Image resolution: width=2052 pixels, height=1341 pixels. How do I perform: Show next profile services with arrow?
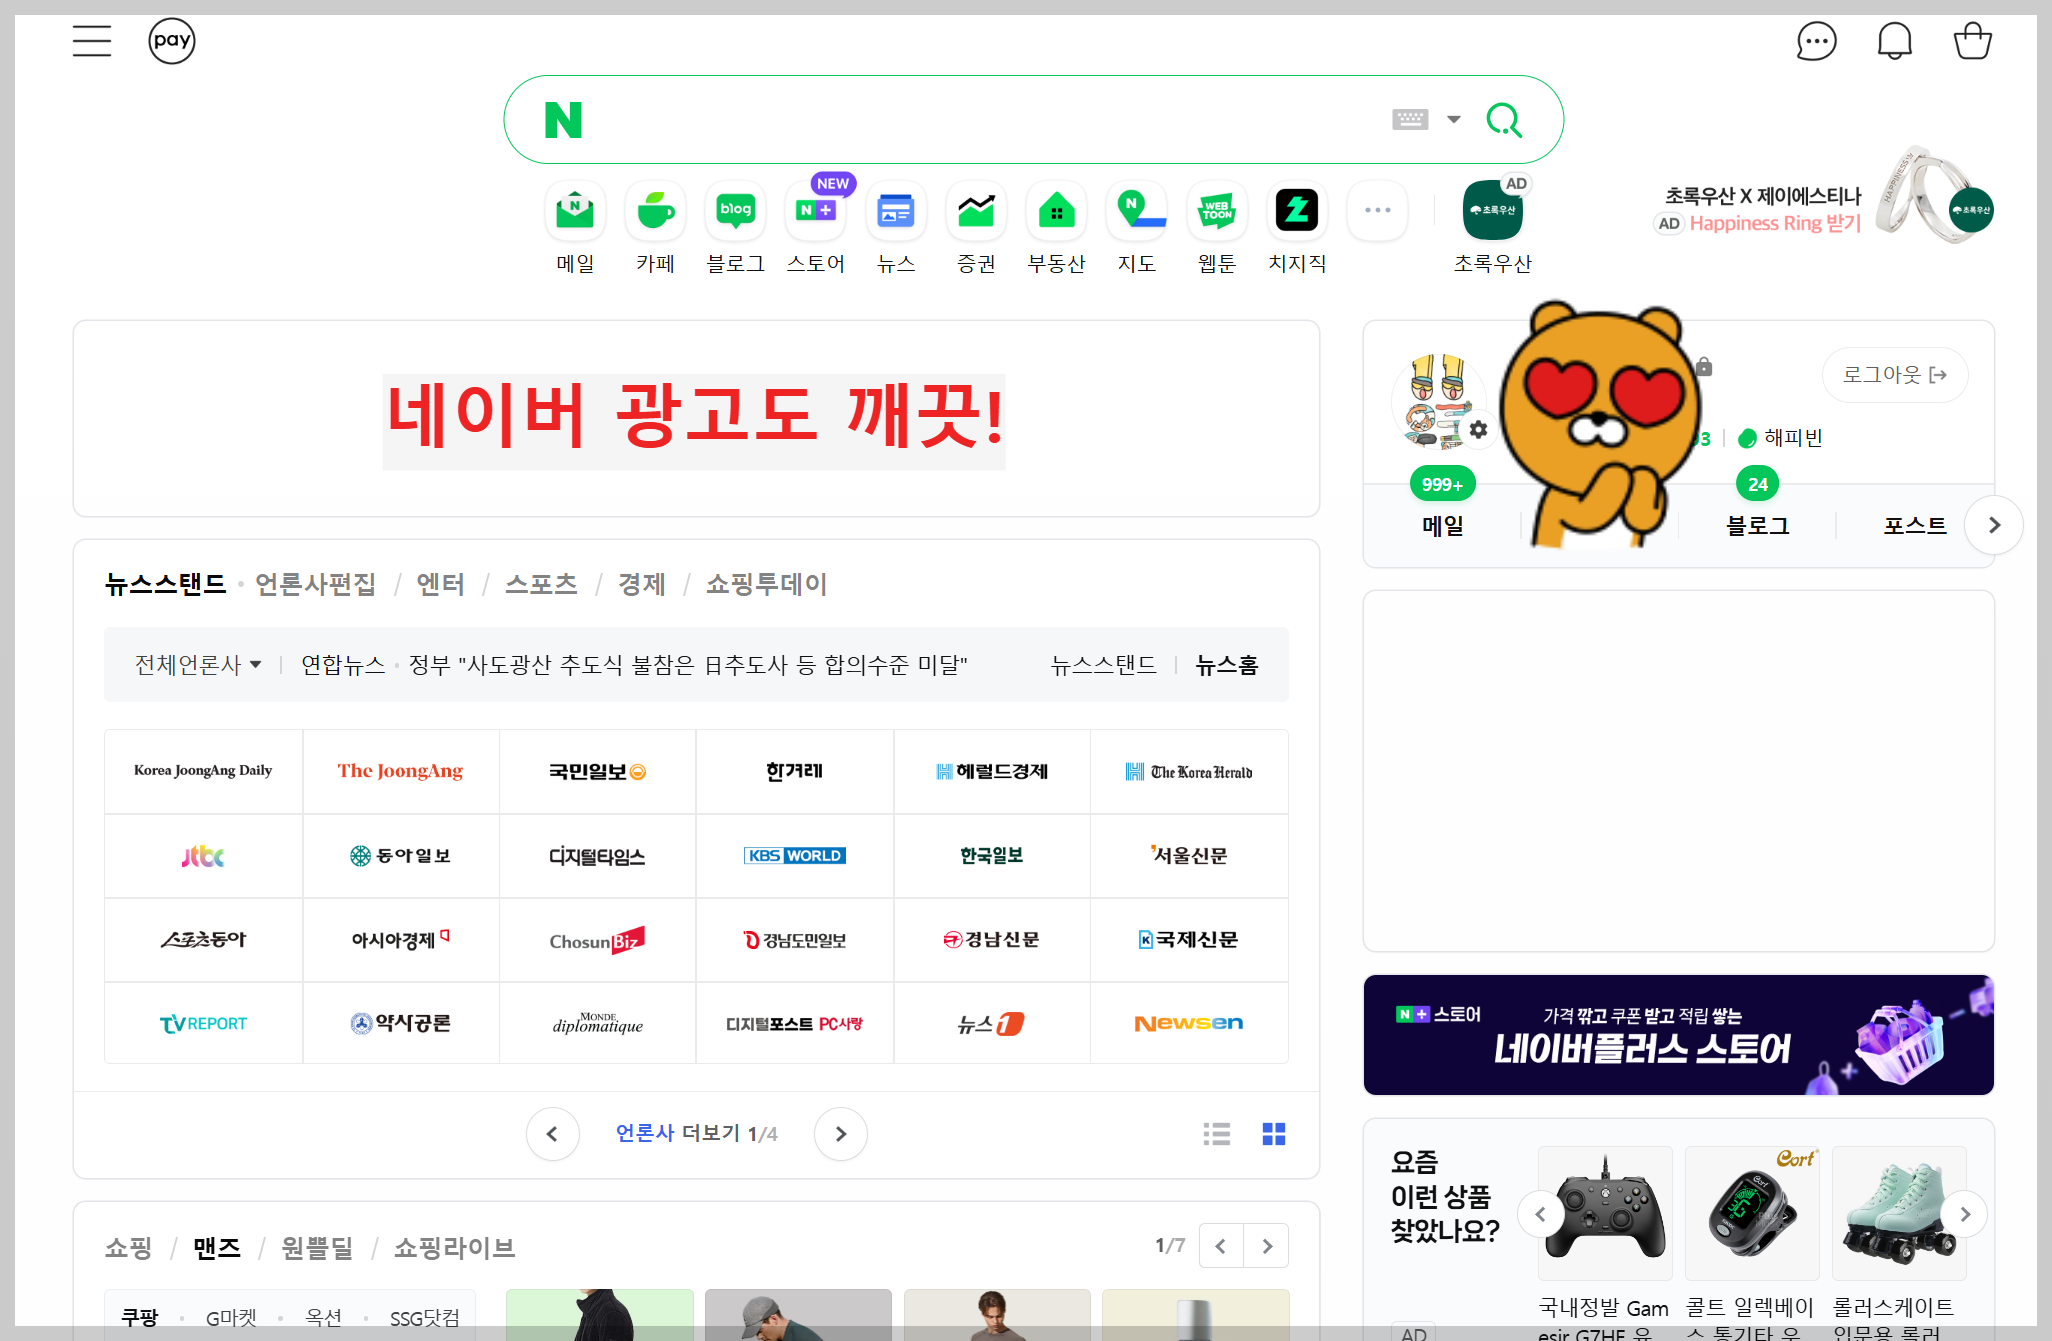[1994, 525]
